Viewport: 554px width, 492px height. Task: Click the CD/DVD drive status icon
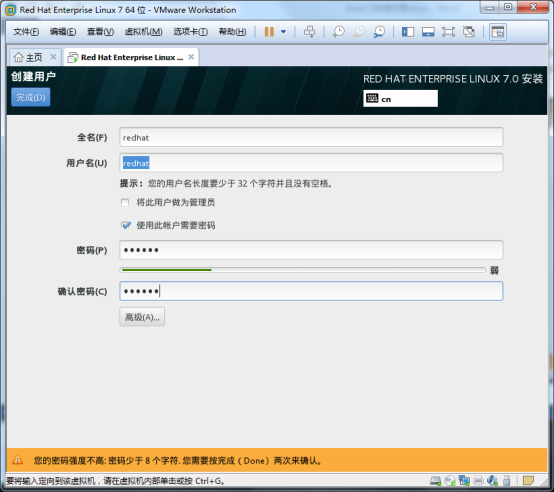(x=450, y=481)
